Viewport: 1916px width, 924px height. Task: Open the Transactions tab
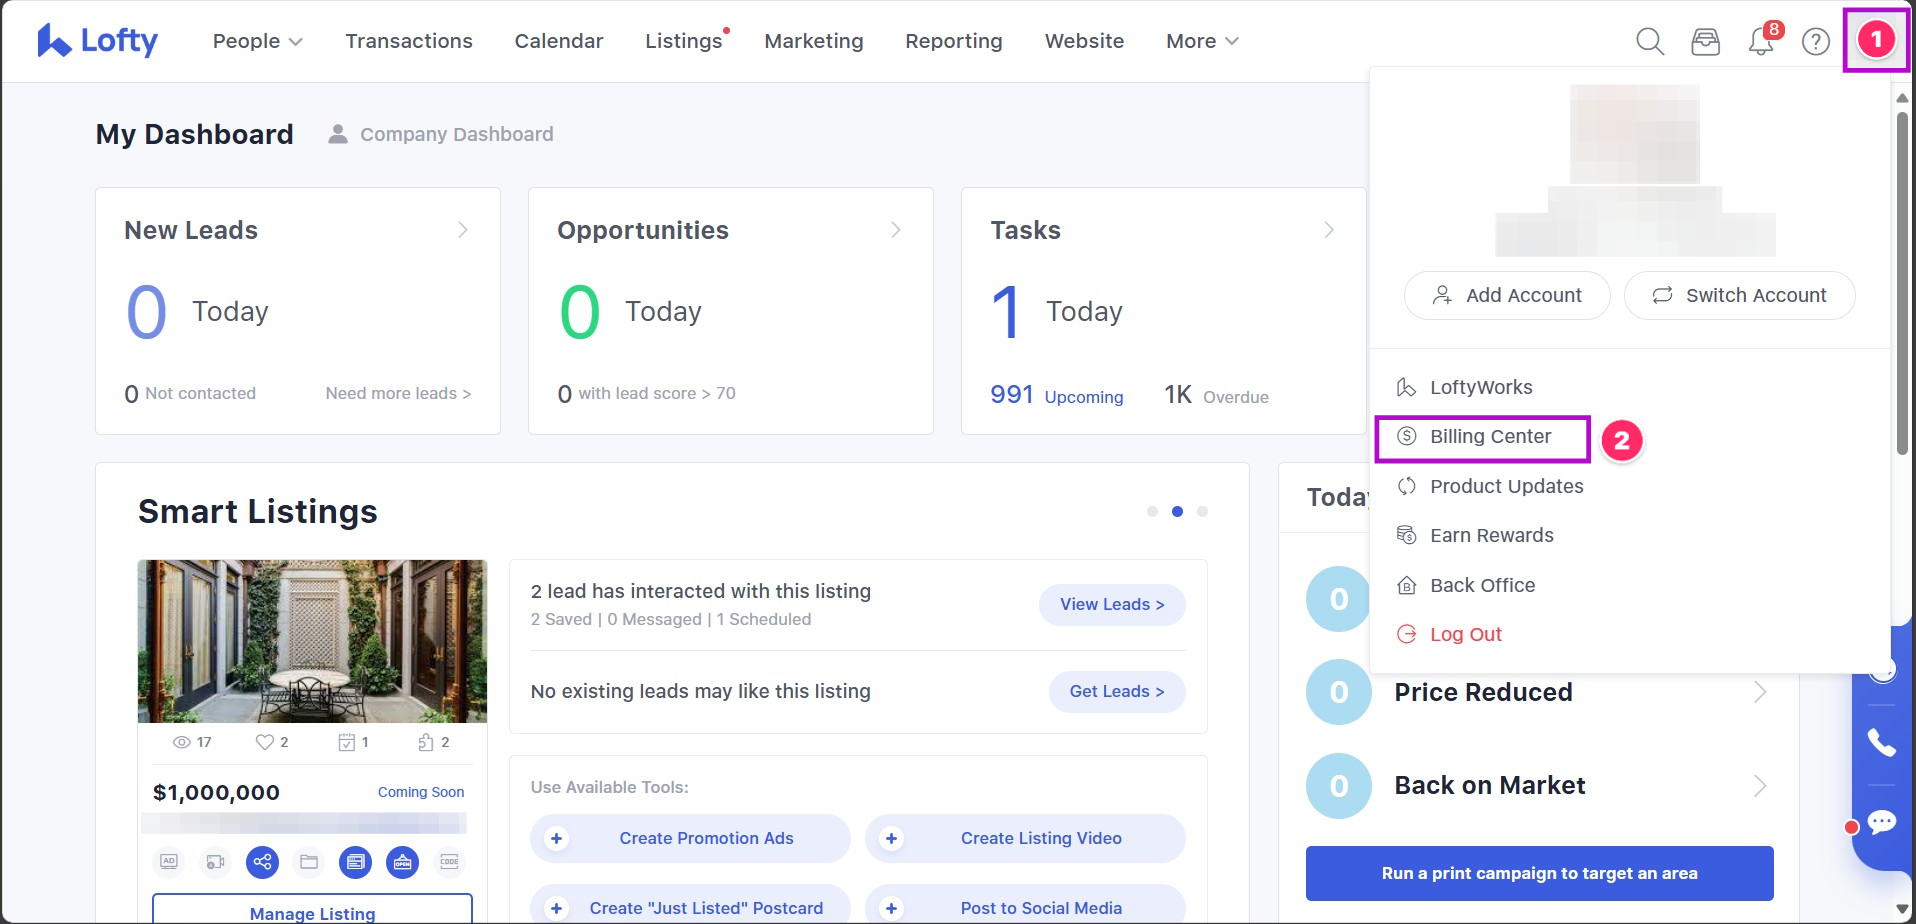coord(409,41)
